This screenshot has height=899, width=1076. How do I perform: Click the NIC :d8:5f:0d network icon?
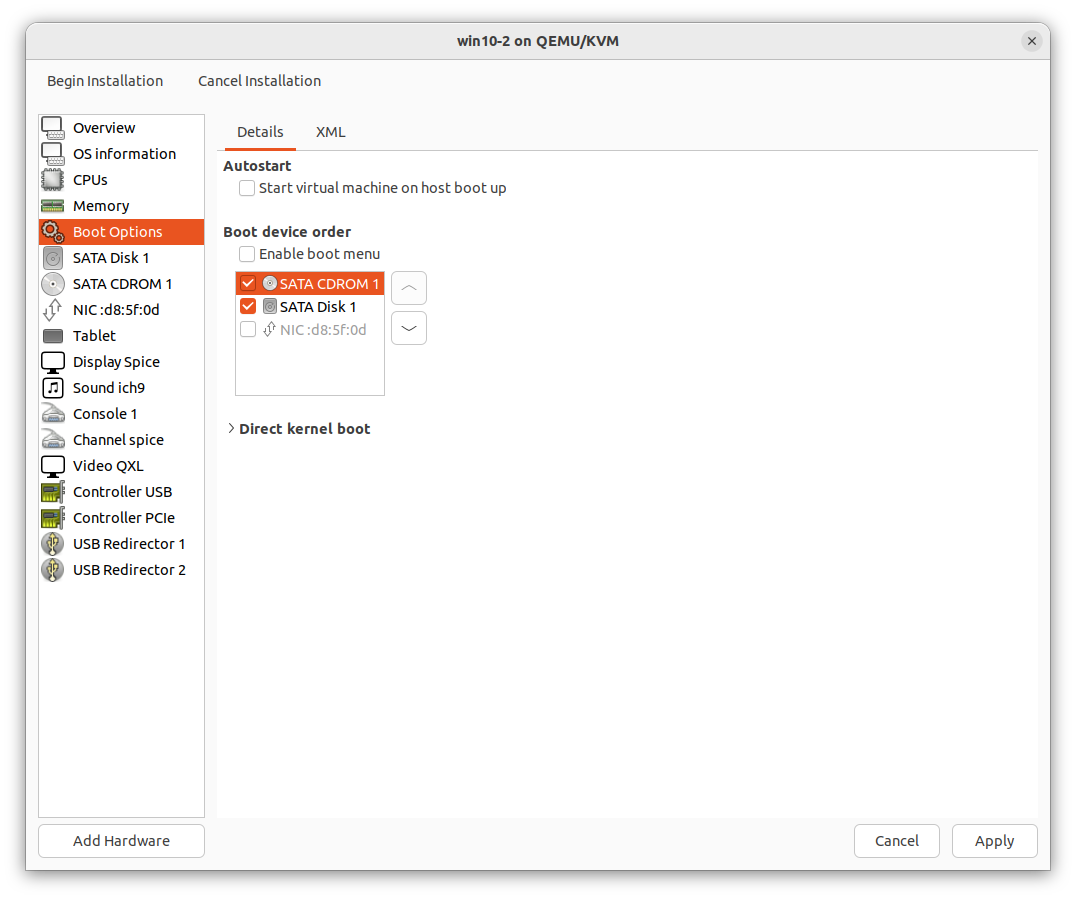52,309
